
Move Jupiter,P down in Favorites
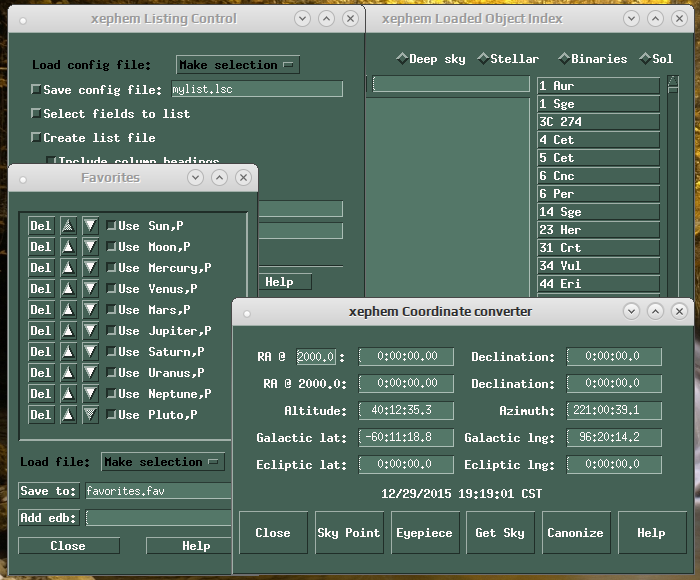tap(90, 330)
